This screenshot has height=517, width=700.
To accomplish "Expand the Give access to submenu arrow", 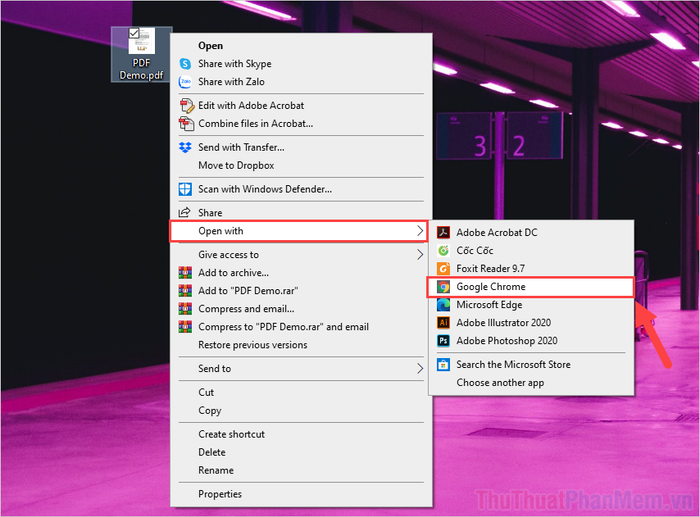I will click(420, 254).
